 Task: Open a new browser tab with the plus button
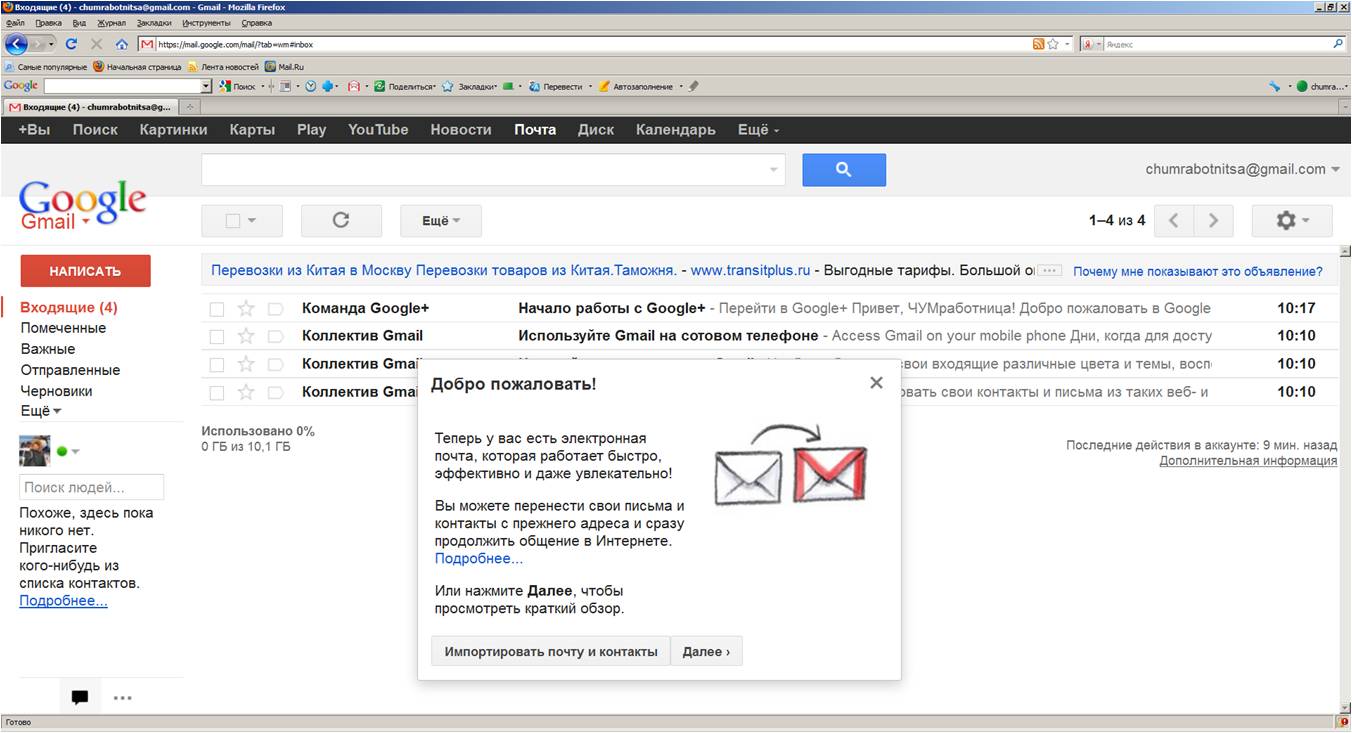tap(190, 106)
